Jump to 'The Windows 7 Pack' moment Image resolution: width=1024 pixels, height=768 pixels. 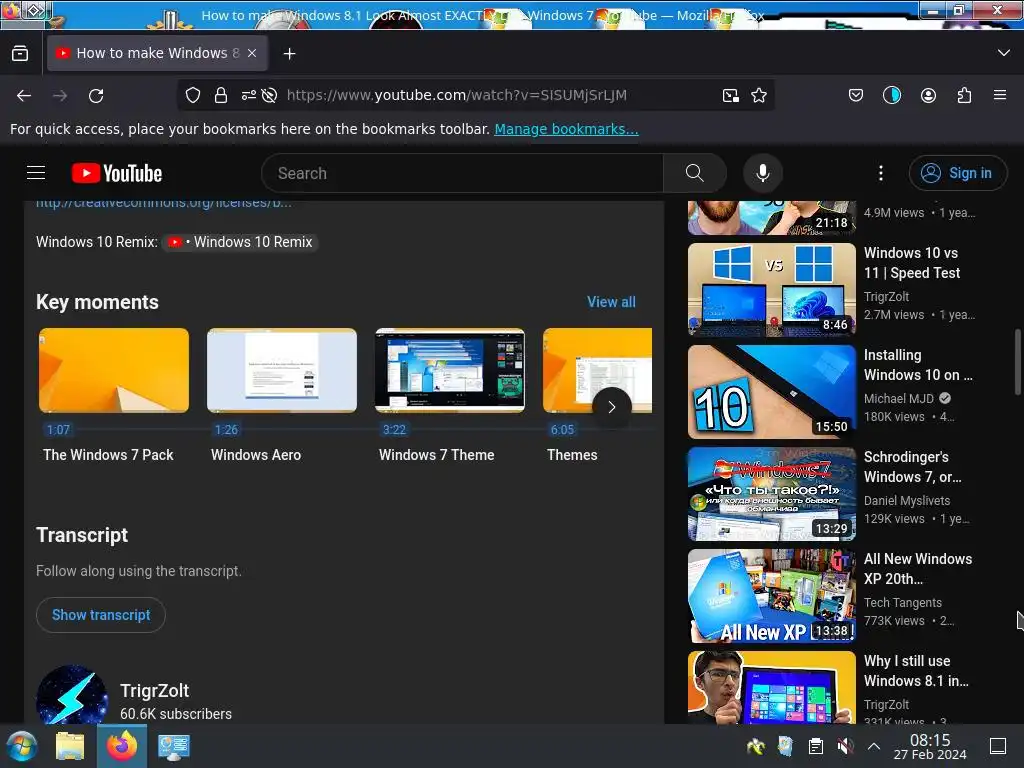point(114,370)
